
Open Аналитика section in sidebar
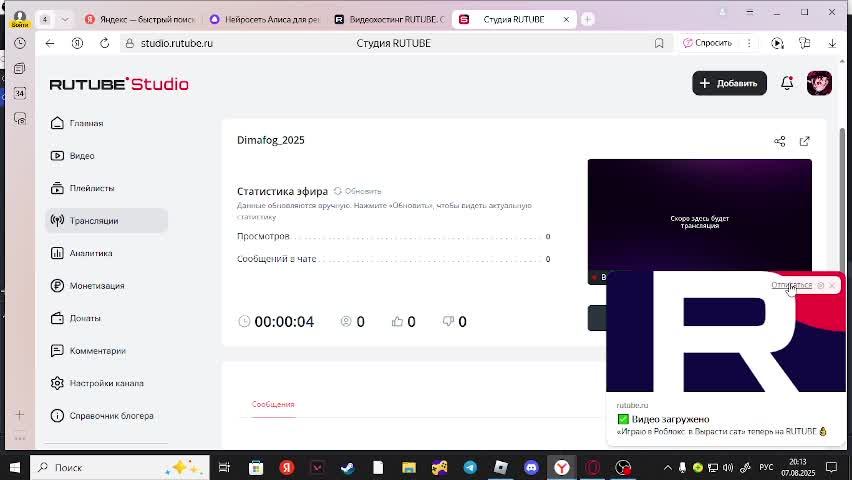[x=81, y=253]
